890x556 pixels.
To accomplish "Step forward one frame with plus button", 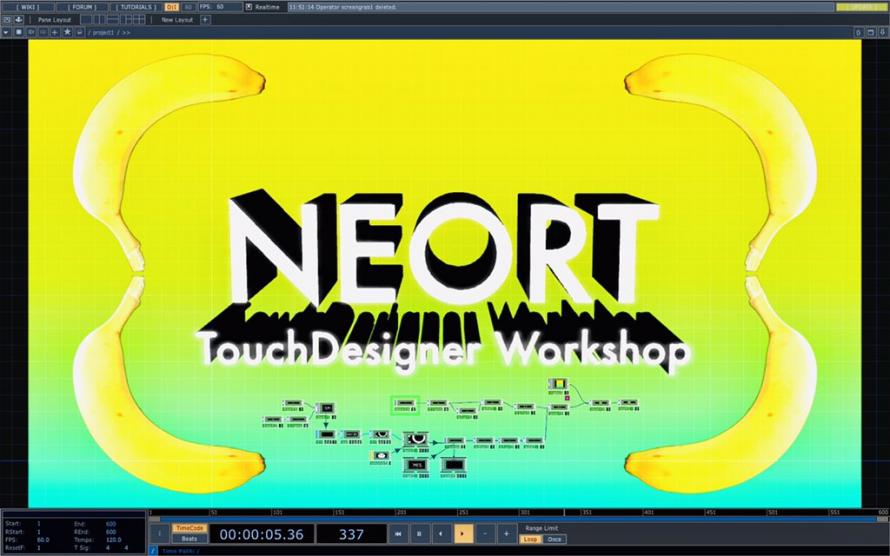I will (x=506, y=534).
